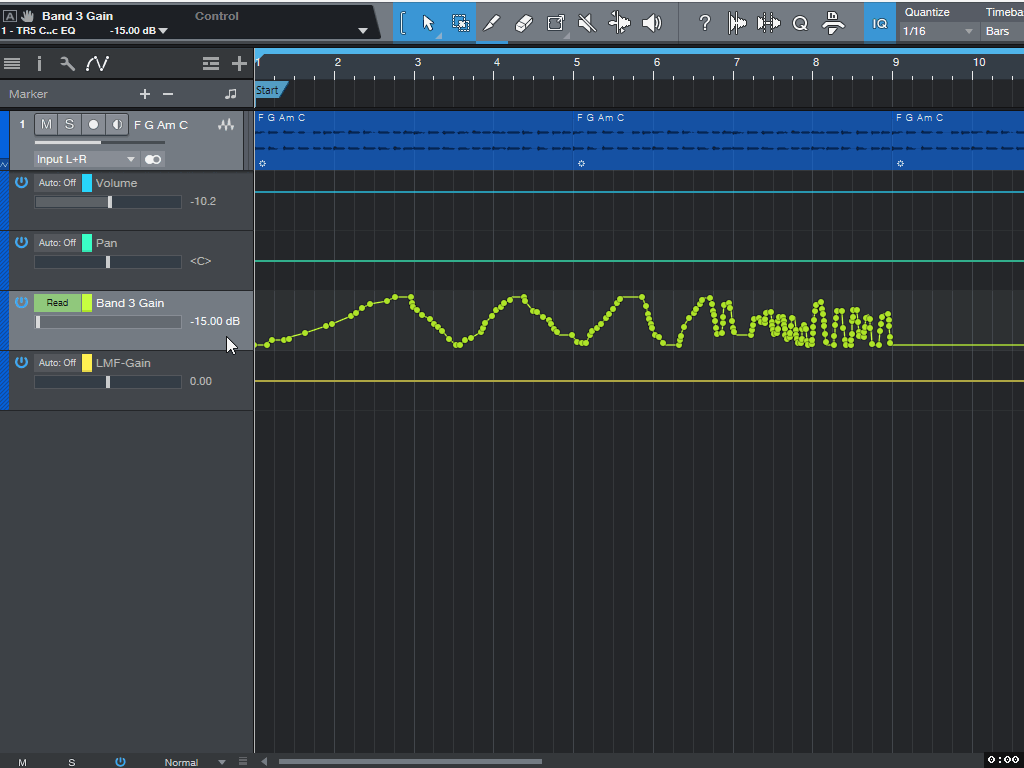Click the wrench options icon
Viewport: 1024px width, 768px height.
(67, 63)
